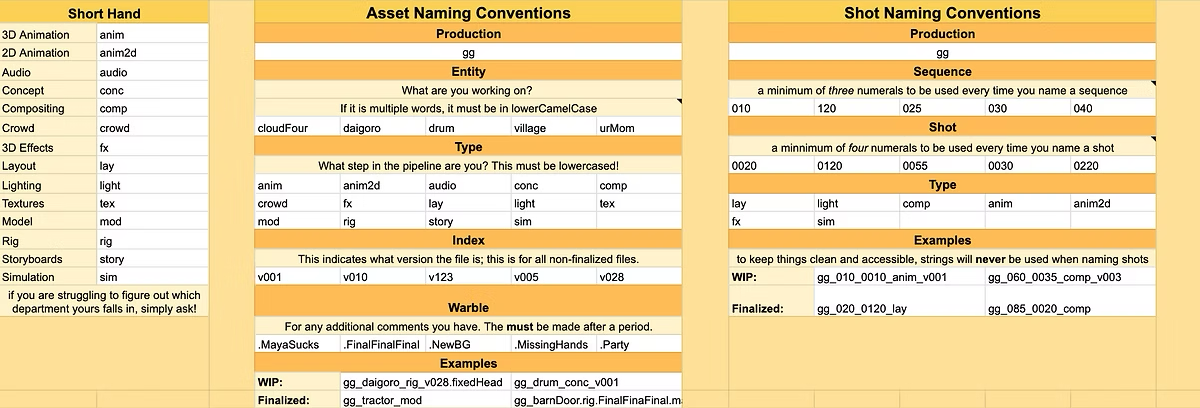The height and width of the screenshot is (408, 1200).
Task: Select the "2D Animation" label cell
Action: [x=48, y=53]
